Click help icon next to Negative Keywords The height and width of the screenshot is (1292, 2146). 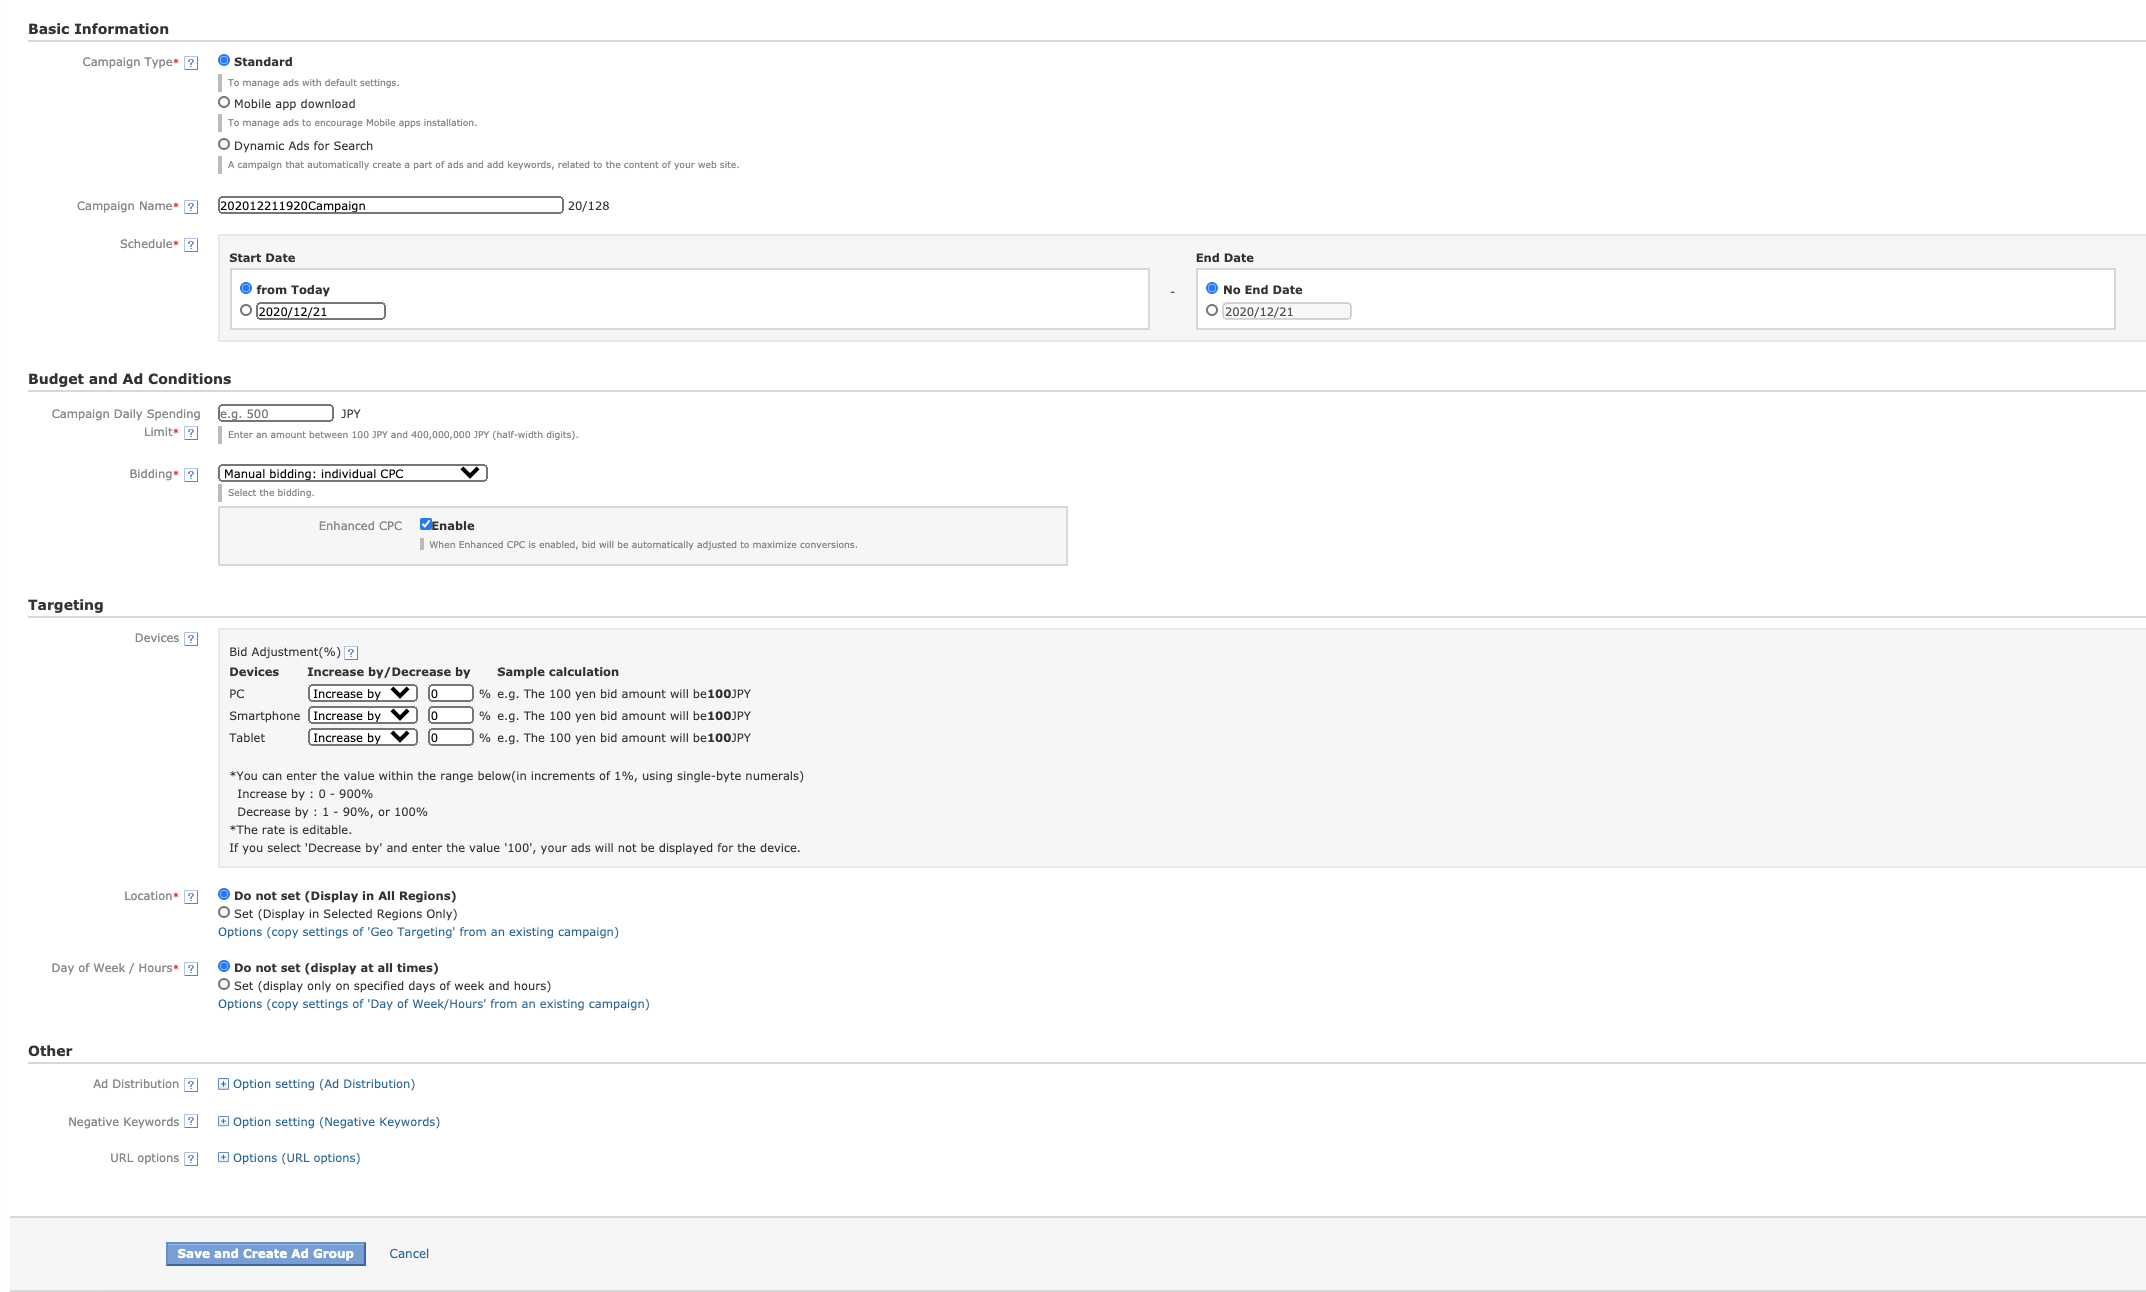click(x=190, y=1120)
